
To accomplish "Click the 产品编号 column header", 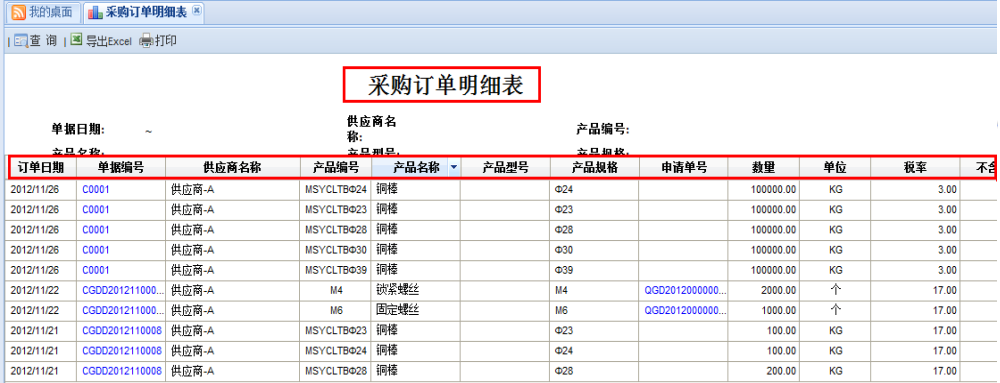I will click(335, 168).
